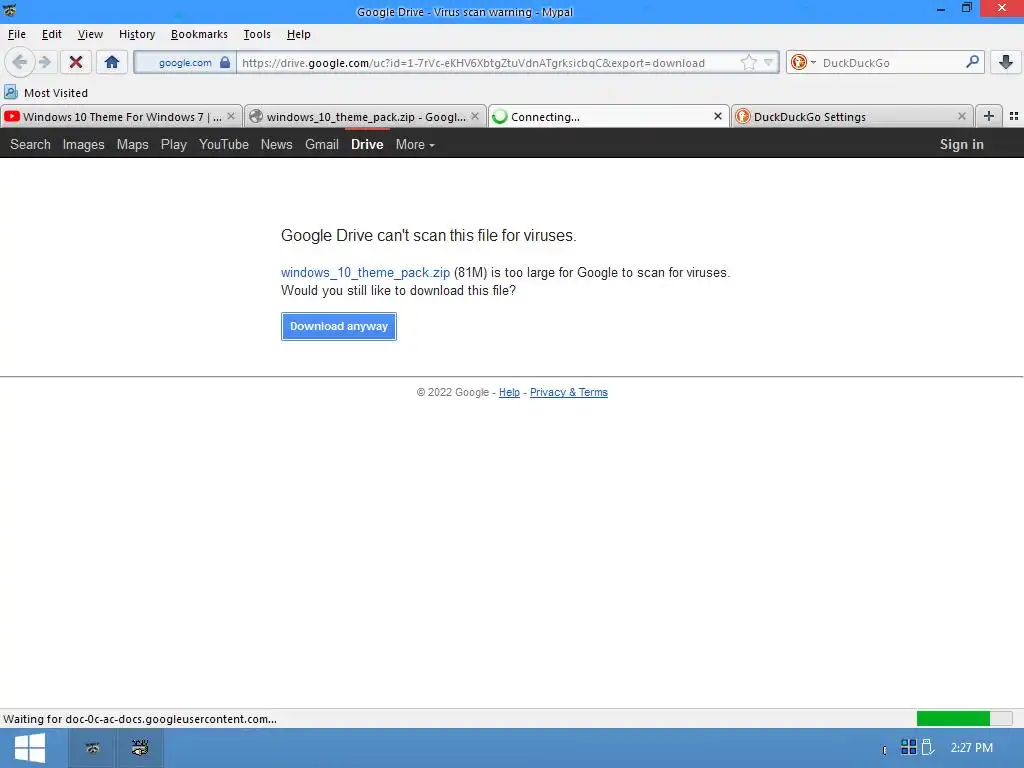1024x768 pixels.
Task: Click the tray icon showing blue squares
Action: (908, 746)
